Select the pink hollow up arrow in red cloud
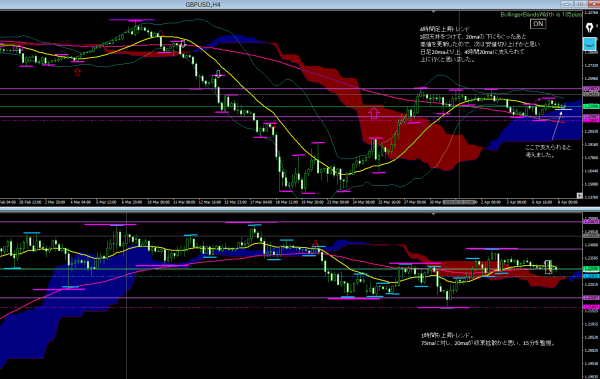Image resolution: width=600 pixels, height=379 pixels. pyautogui.click(x=374, y=113)
